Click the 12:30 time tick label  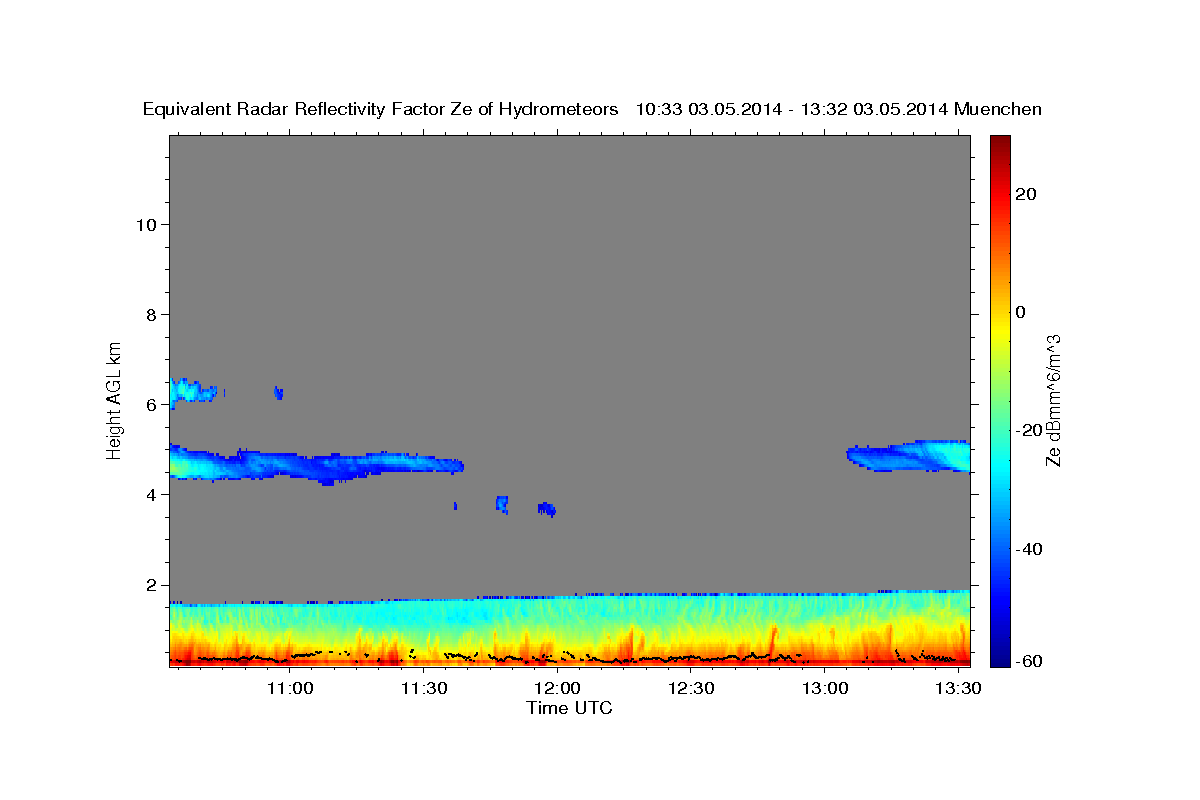[x=691, y=689]
